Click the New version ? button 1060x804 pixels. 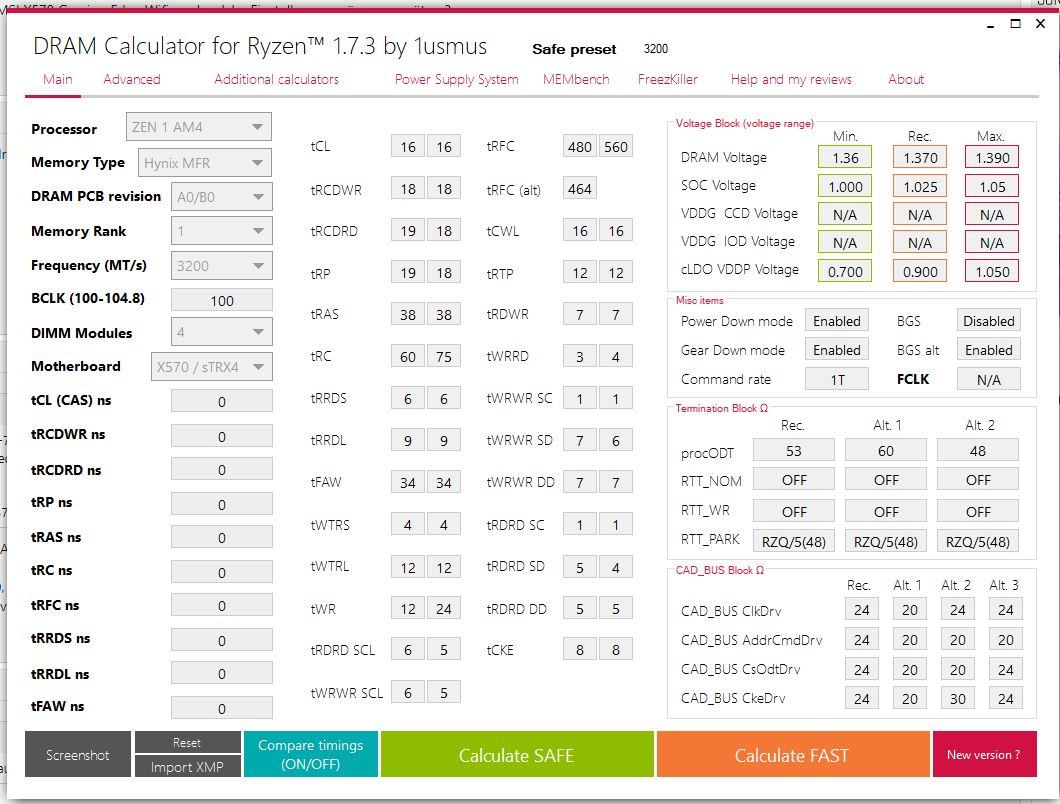(x=984, y=754)
